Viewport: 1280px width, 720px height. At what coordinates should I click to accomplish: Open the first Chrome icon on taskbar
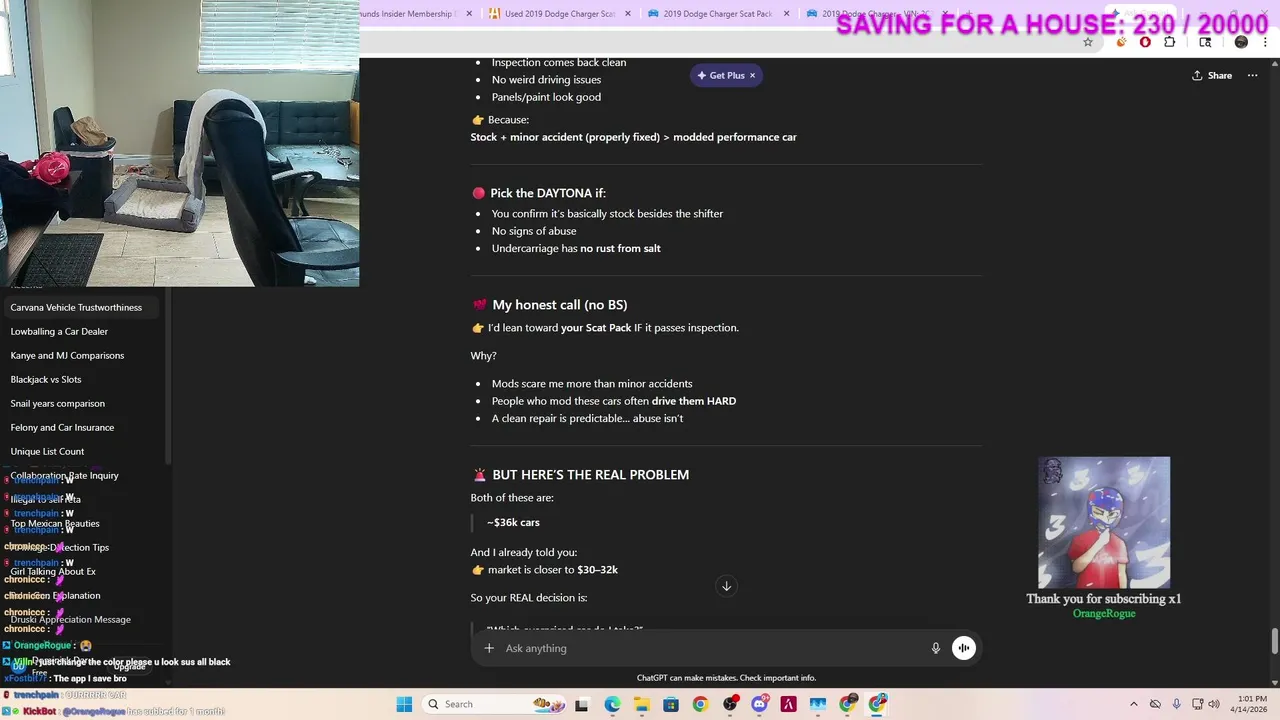point(700,704)
